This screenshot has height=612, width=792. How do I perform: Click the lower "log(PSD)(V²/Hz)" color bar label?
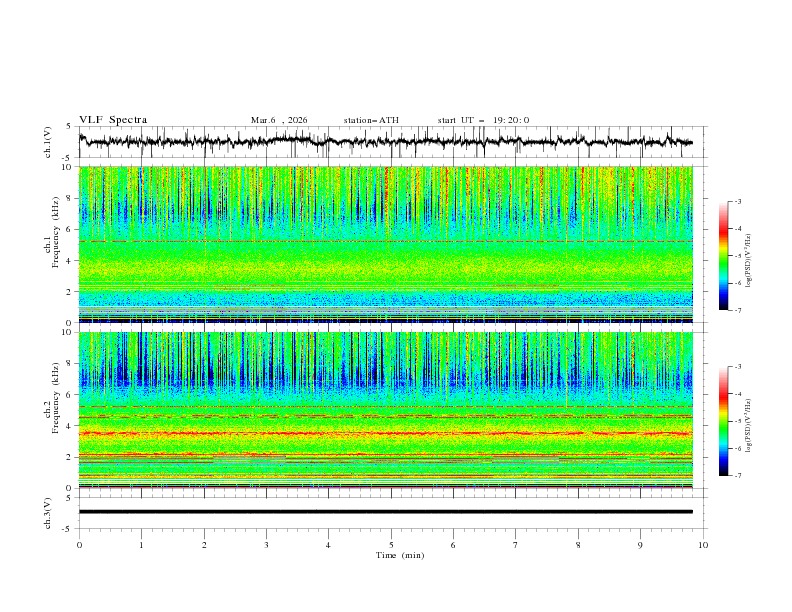click(748, 426)
